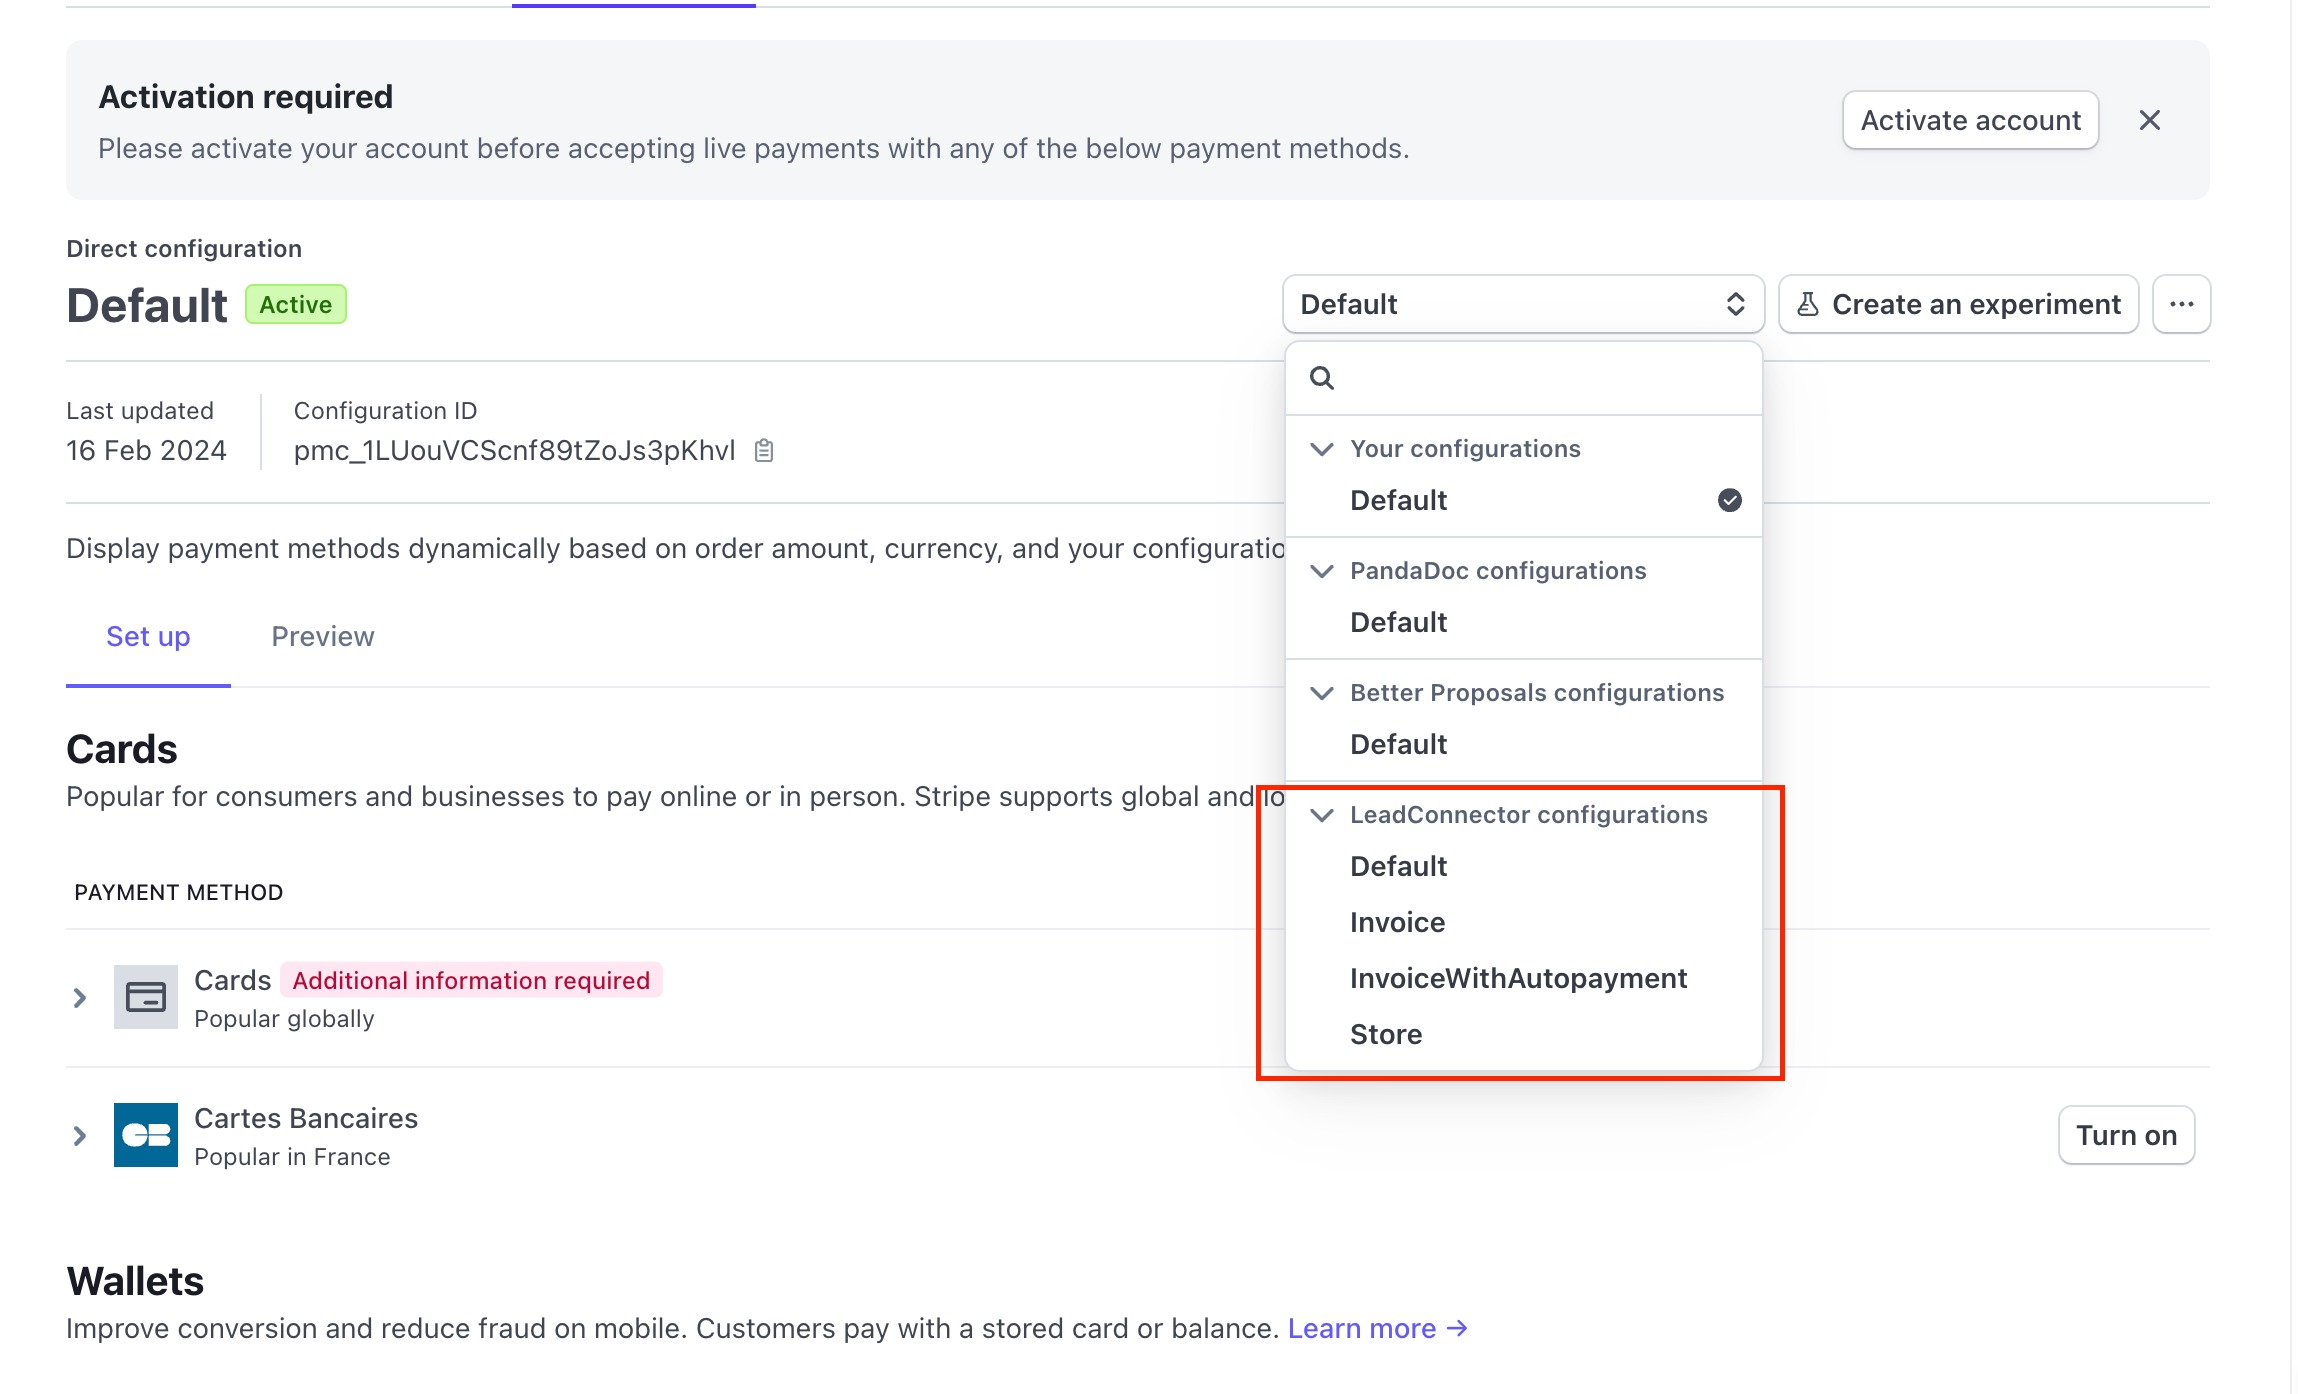2298x1394 pixels.
Task: Click the Cards payment method icon
Action: click(146, 997)
